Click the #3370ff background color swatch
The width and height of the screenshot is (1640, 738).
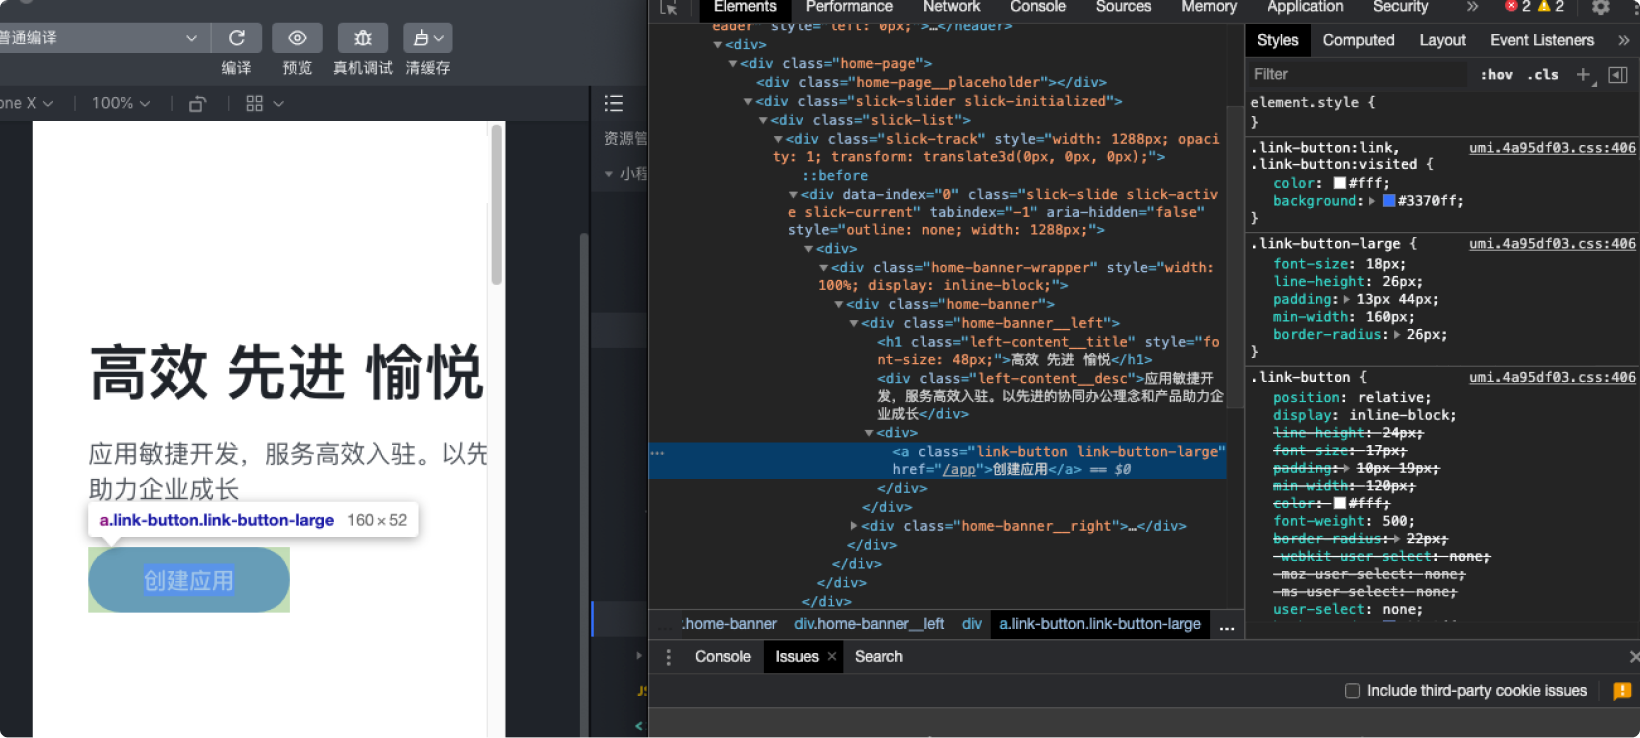click(x=1388, y=201)
